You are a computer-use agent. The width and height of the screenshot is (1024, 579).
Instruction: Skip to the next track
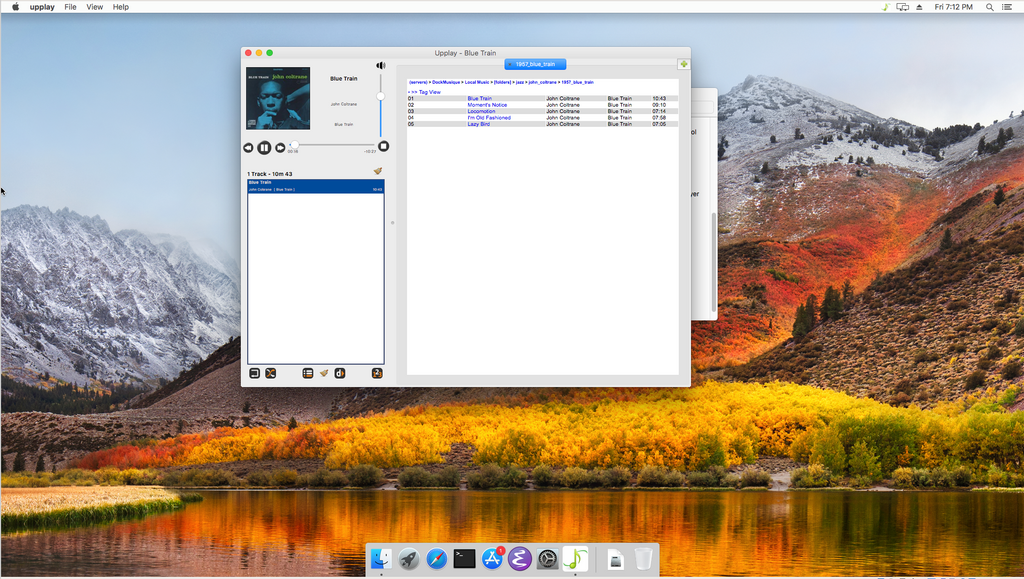pos(281,148)
